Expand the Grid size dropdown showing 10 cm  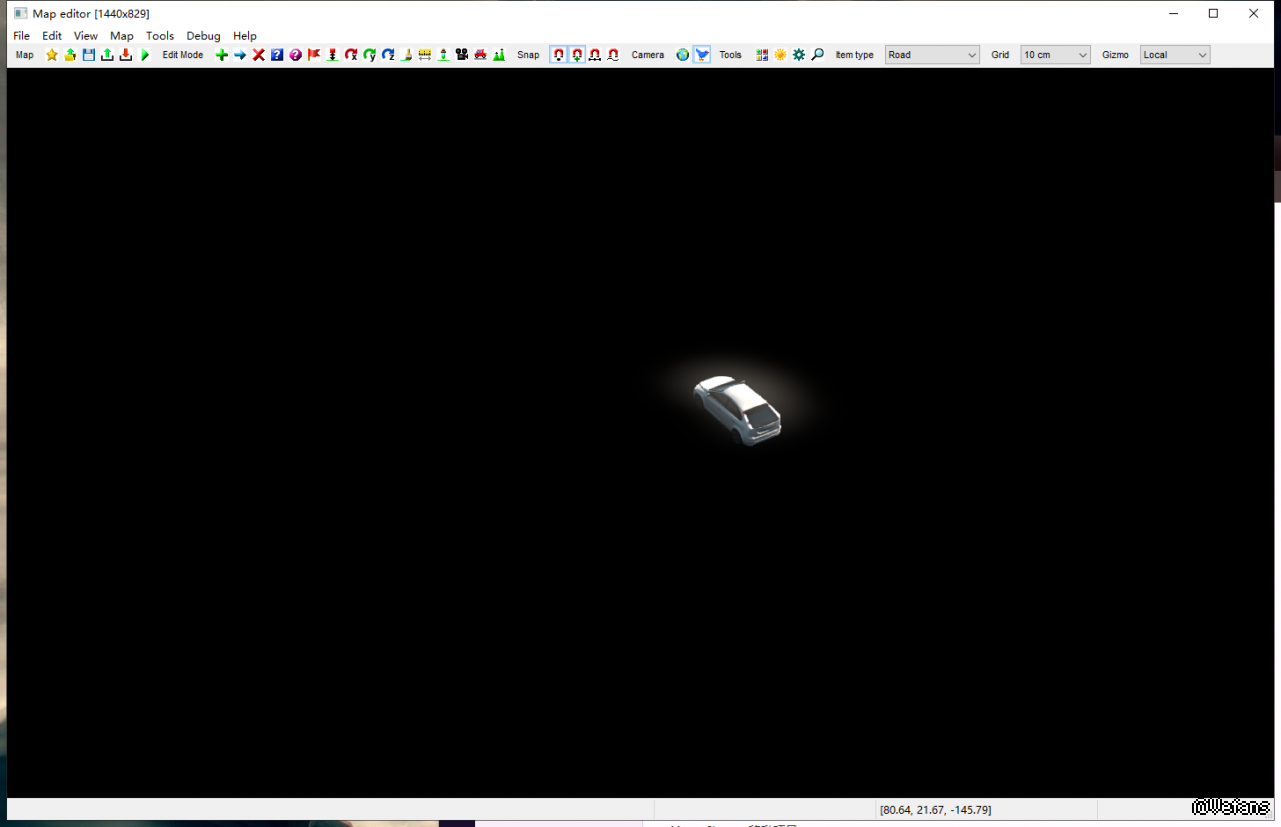[1055, 55]
